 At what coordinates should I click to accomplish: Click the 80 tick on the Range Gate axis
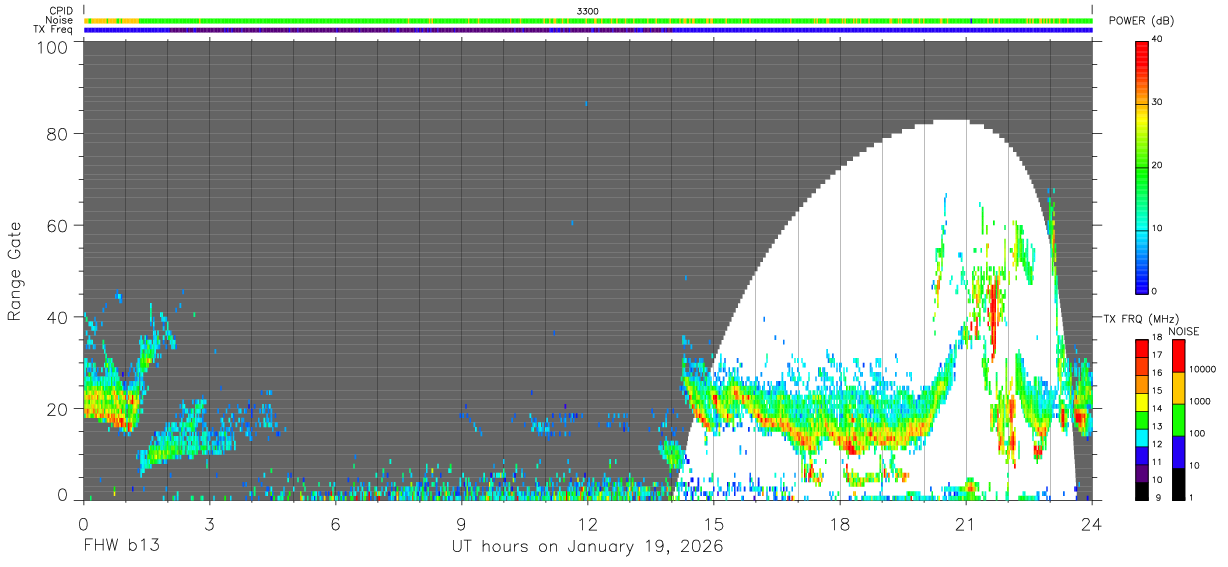click(56, 134)
